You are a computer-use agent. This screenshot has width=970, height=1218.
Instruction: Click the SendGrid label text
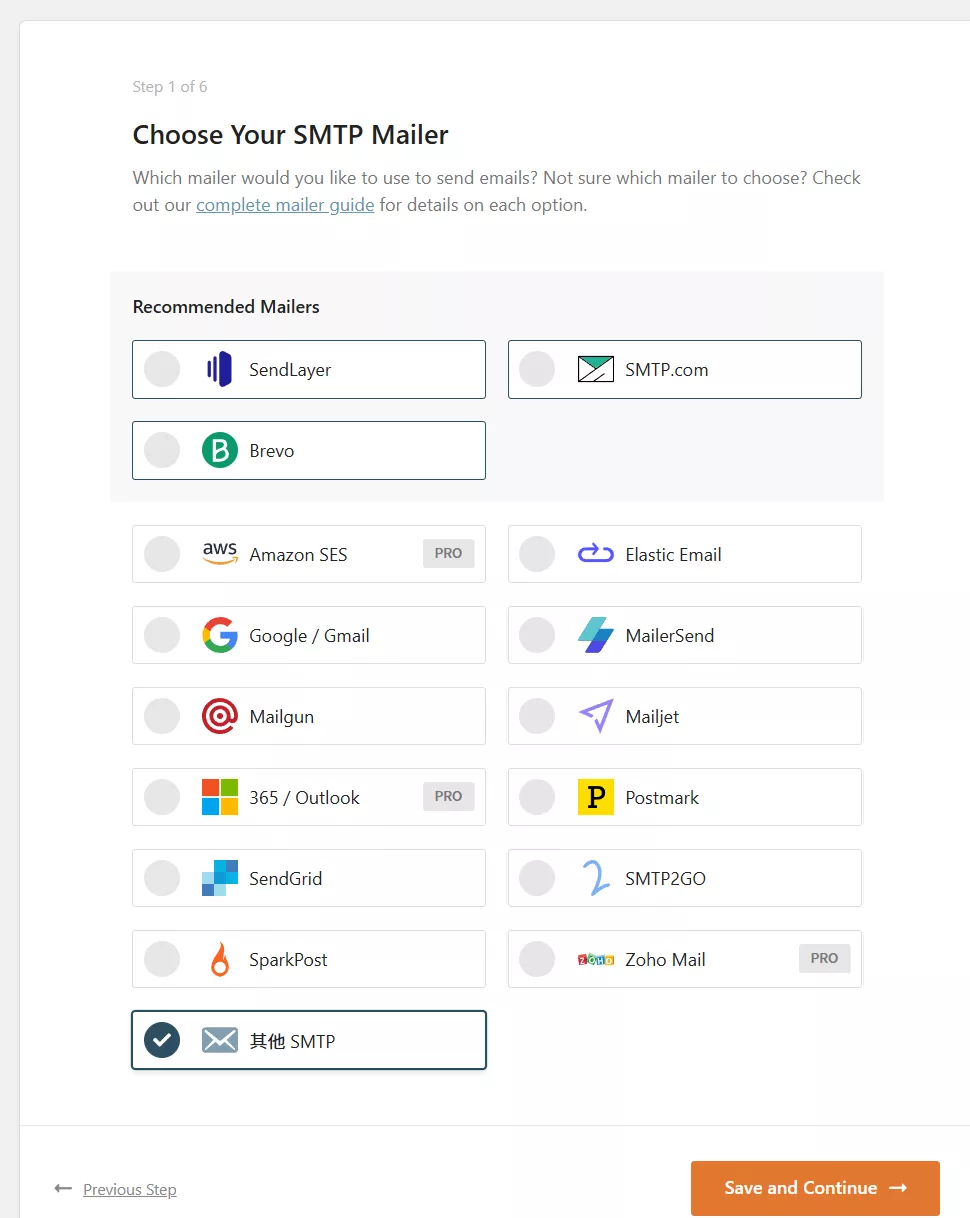click(286, 879)
